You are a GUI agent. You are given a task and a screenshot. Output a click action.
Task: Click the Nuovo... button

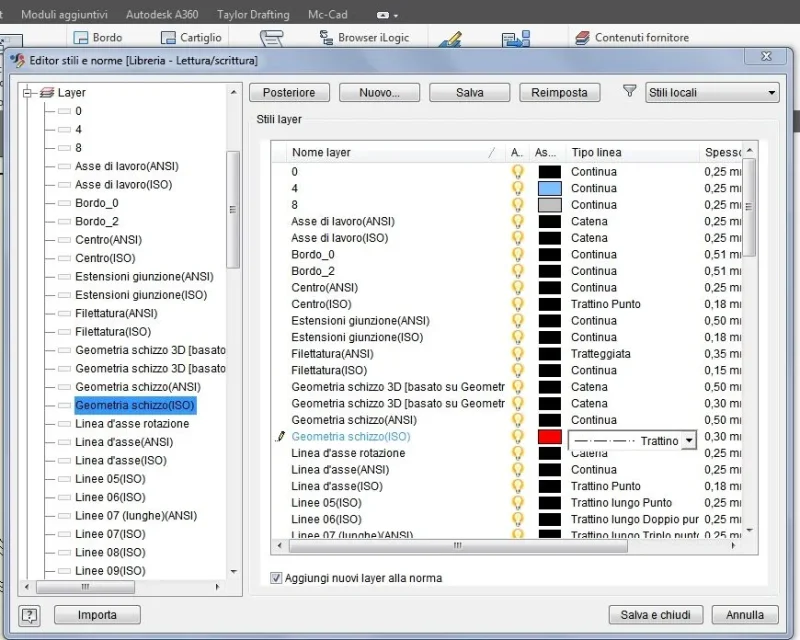tap(379, 92)
